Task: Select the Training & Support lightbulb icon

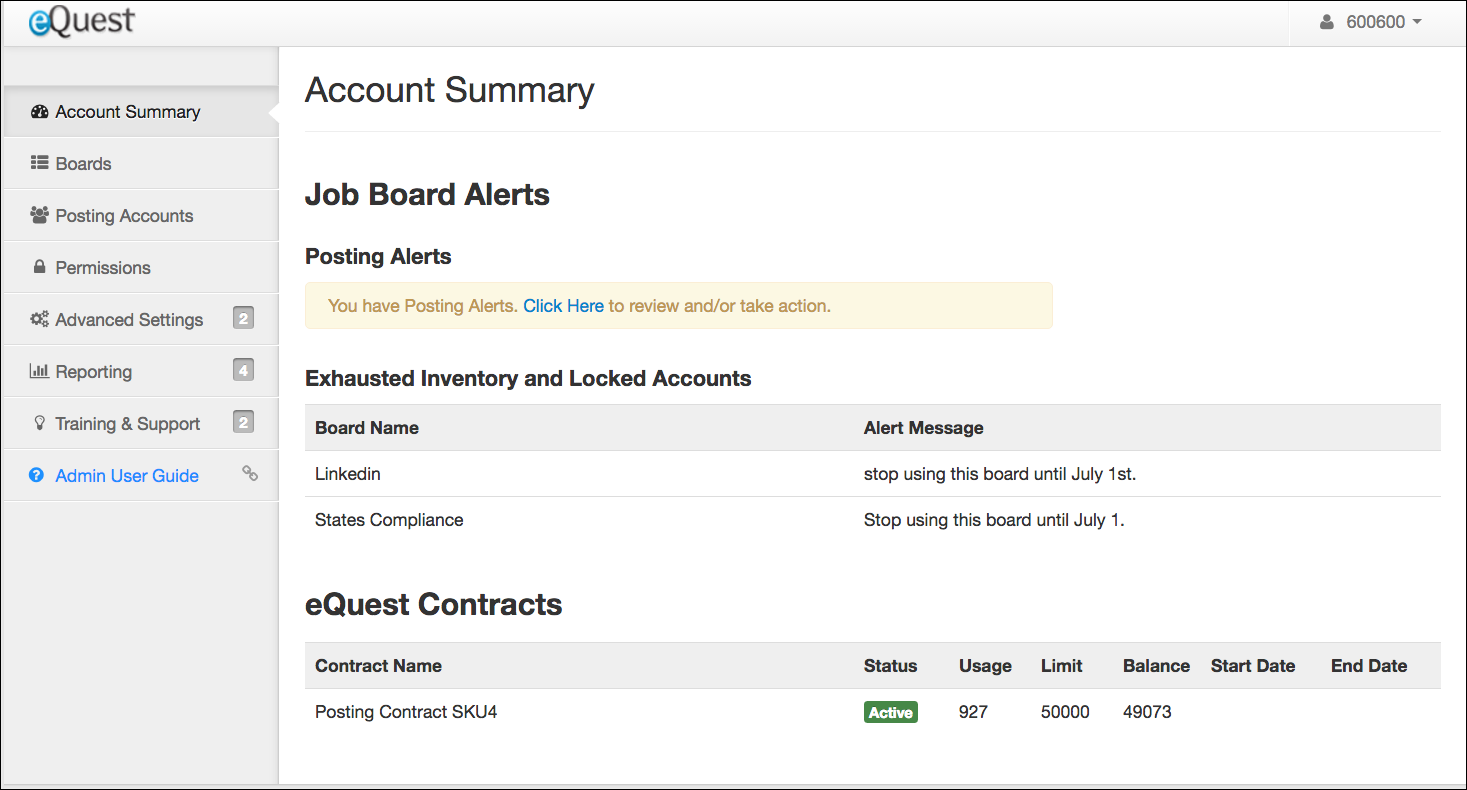Action: pyautogui.click(x=39, y=423)
